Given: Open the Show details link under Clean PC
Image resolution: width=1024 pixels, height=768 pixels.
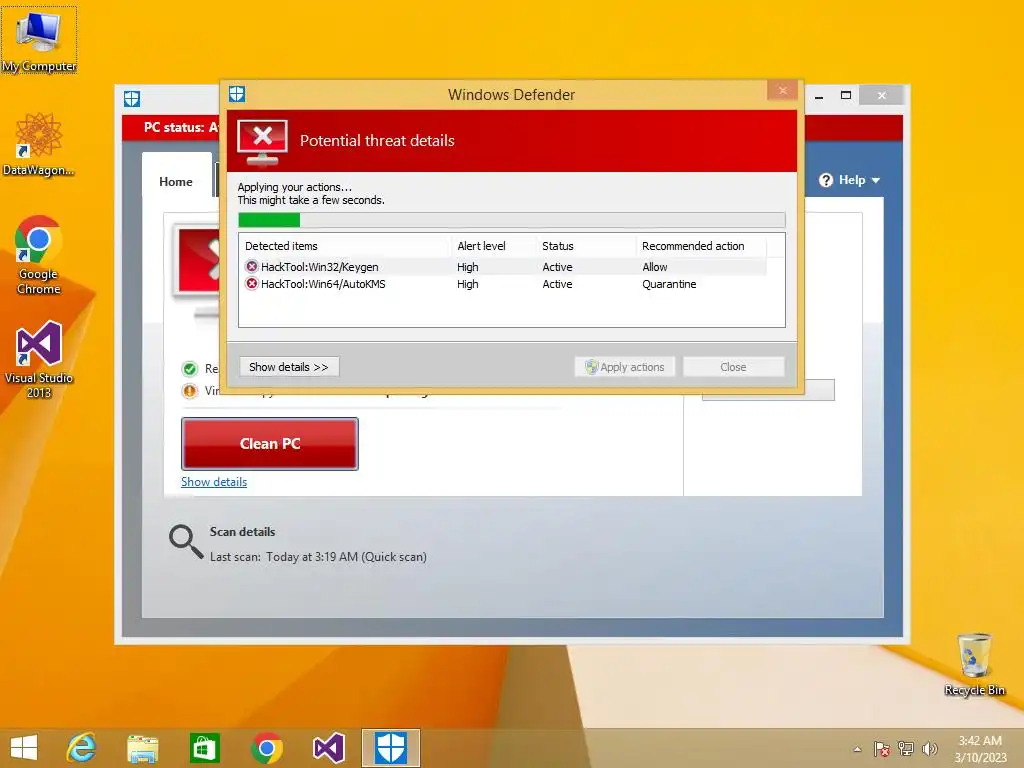Looking at the screenshot, I should click(214, 481).
